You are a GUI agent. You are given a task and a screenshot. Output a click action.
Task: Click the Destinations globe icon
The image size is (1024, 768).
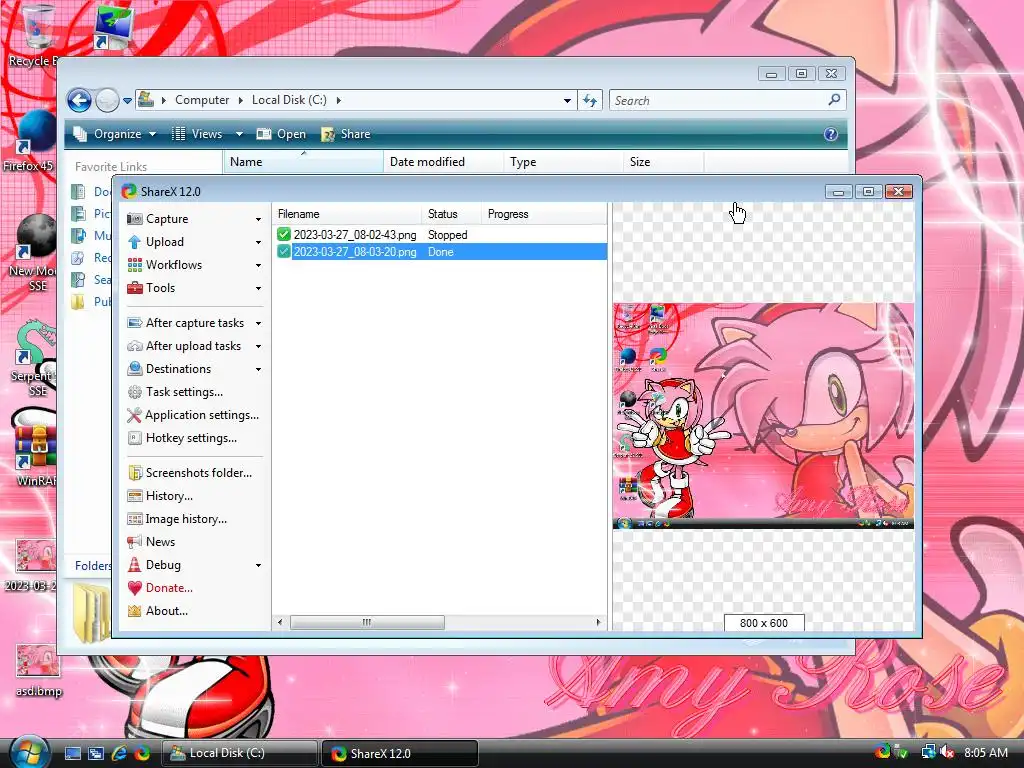[135, 368]
